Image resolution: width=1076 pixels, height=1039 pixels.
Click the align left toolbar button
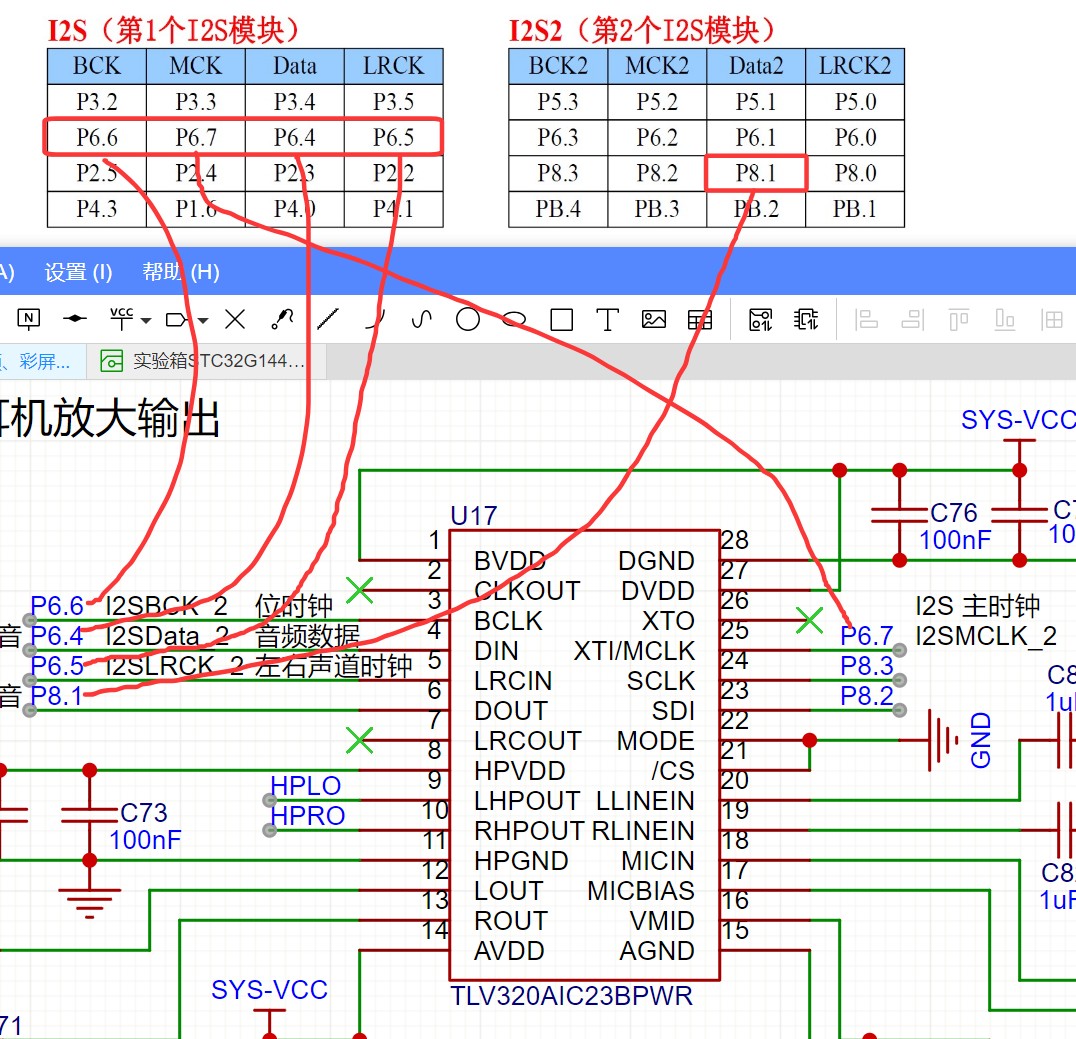click(866, 320)
